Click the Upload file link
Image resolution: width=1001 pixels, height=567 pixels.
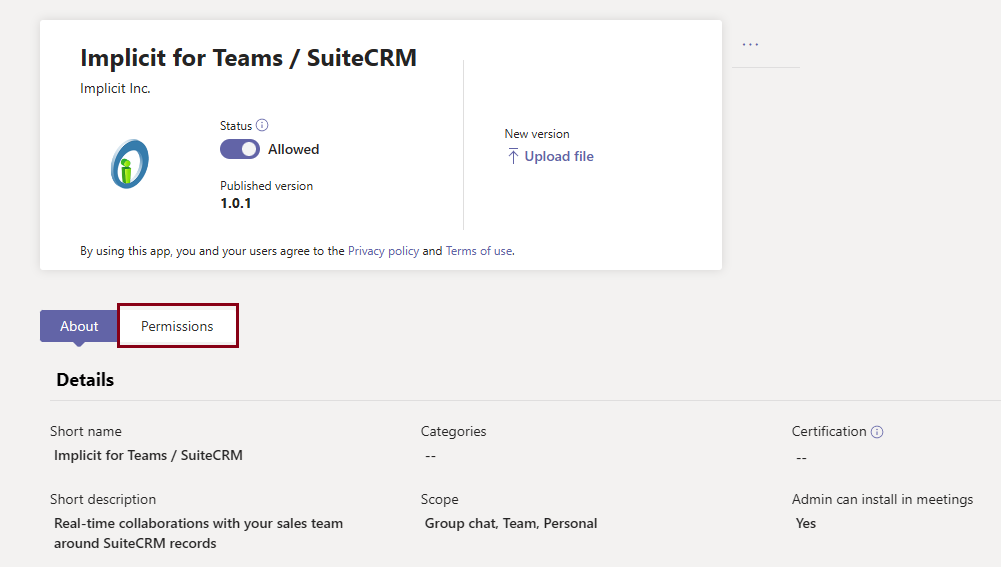pos(559,156)
